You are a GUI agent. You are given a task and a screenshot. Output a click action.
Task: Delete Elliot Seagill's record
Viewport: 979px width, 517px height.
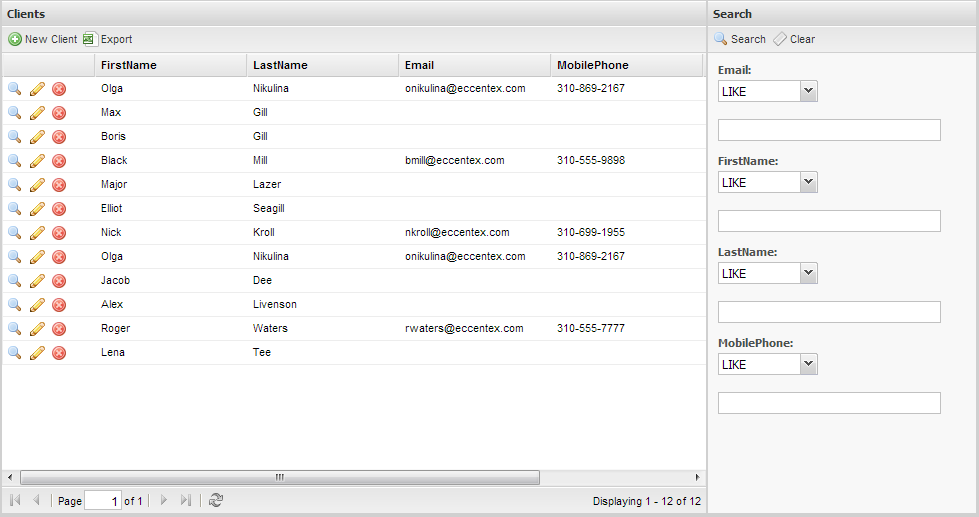pyautogui.click(x=59, y=209)
